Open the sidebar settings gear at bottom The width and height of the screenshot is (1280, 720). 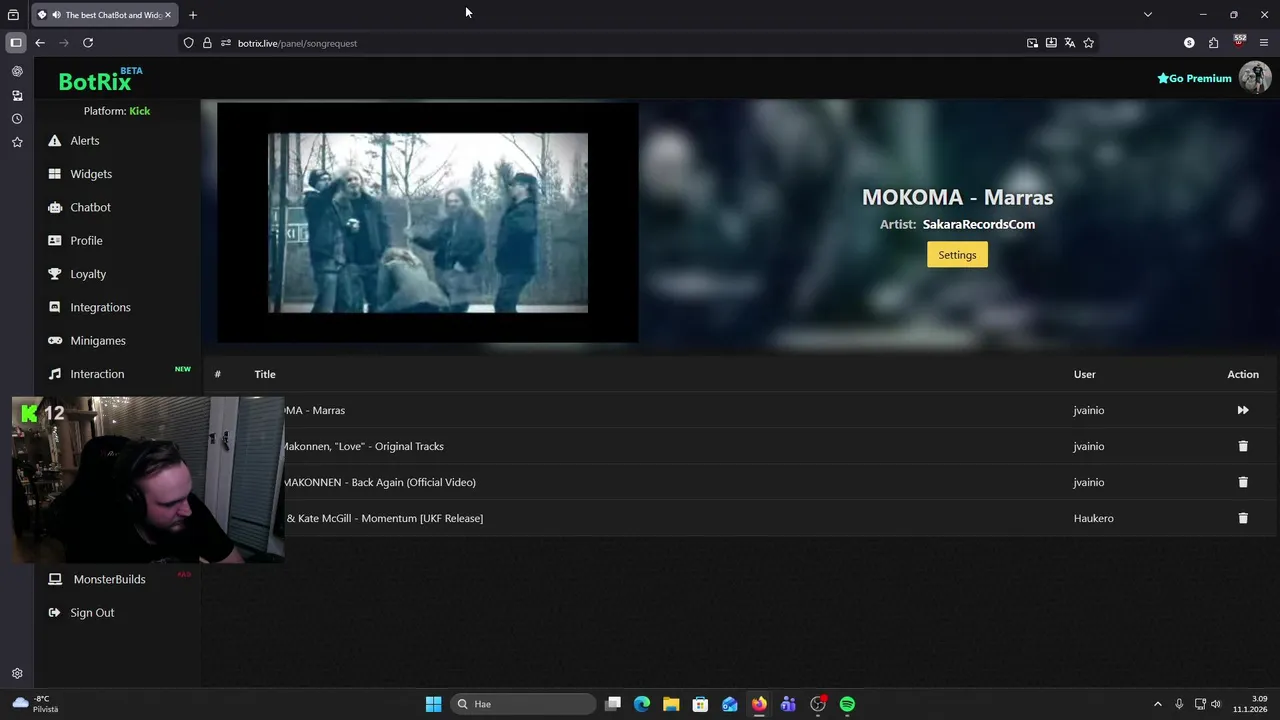click(17, 674)
